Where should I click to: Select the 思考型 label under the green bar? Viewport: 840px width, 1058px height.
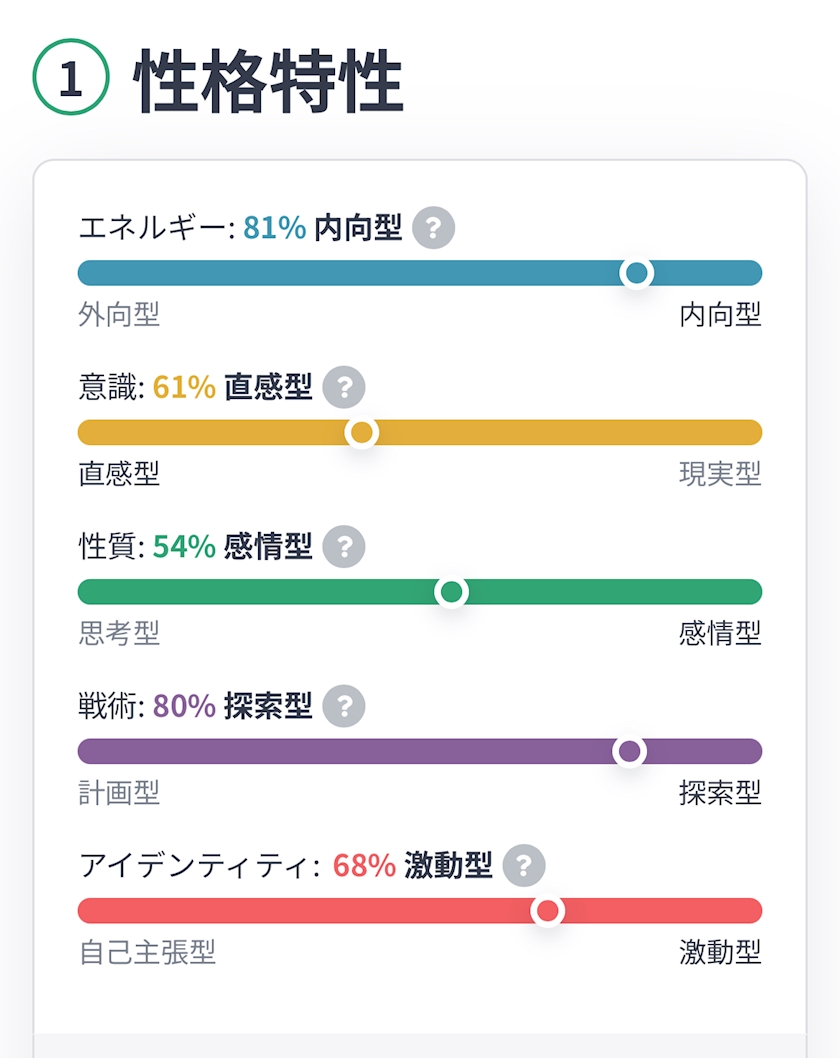coord(119,633)
